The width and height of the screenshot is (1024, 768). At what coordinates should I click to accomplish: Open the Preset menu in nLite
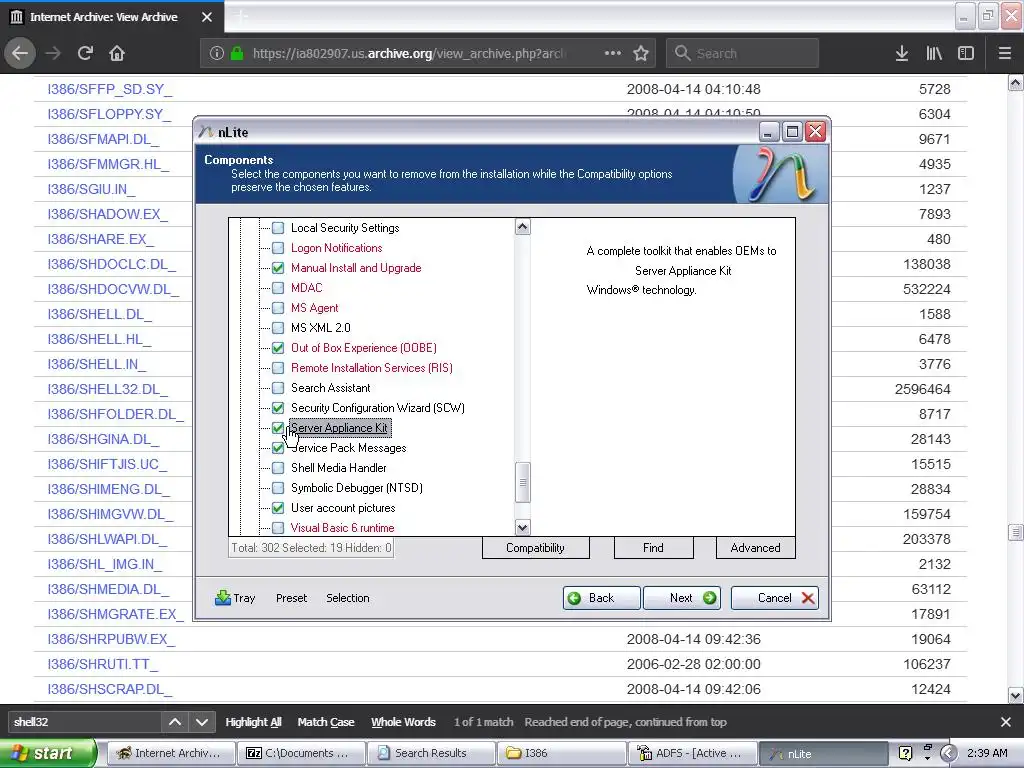pyautogui.click(x=291, y=598)
